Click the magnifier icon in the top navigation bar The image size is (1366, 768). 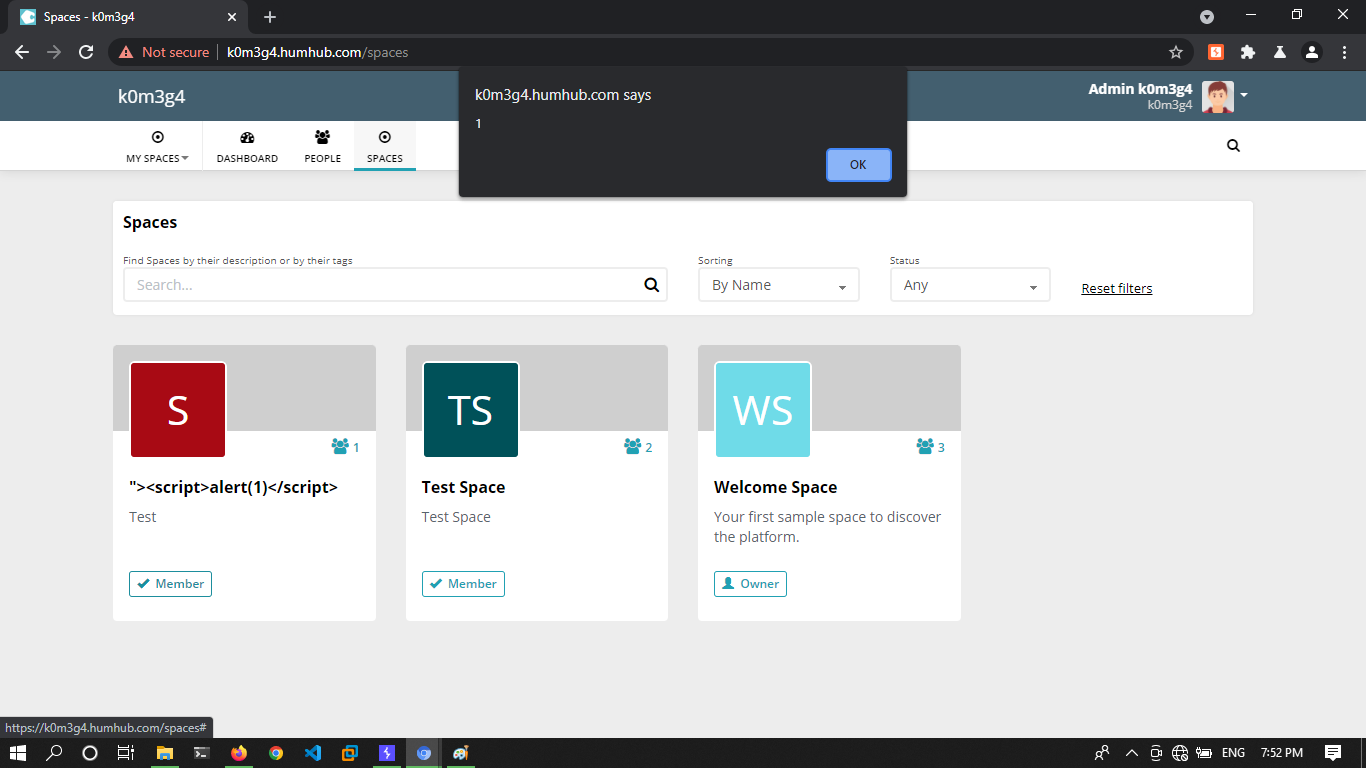[1233, 145]
